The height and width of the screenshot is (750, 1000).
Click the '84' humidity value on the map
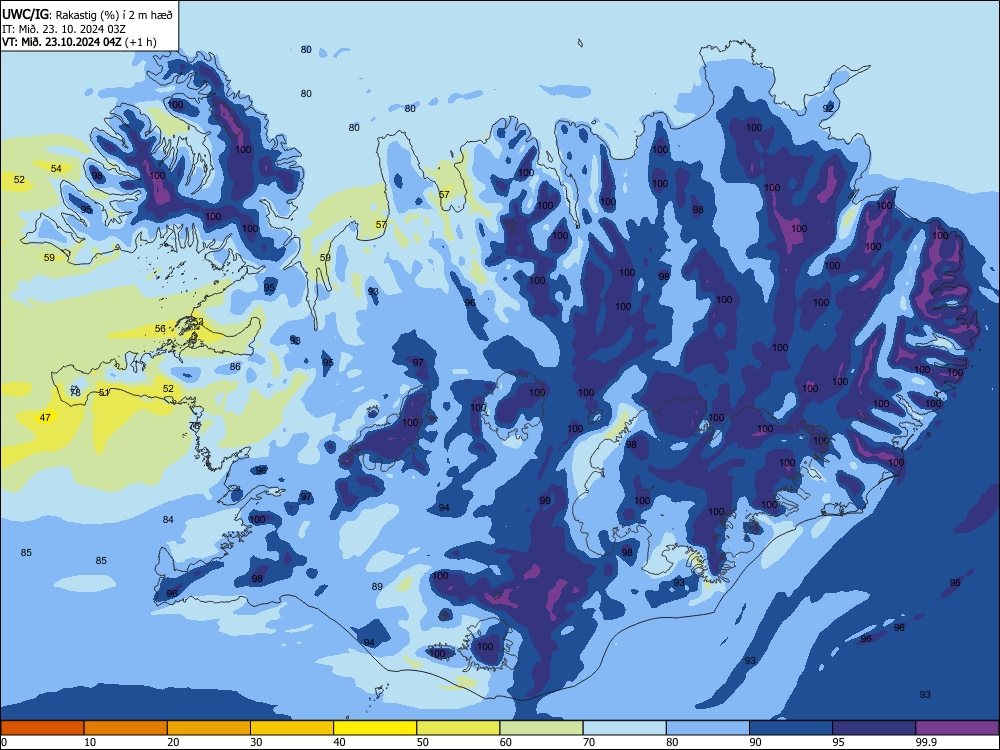168,519
